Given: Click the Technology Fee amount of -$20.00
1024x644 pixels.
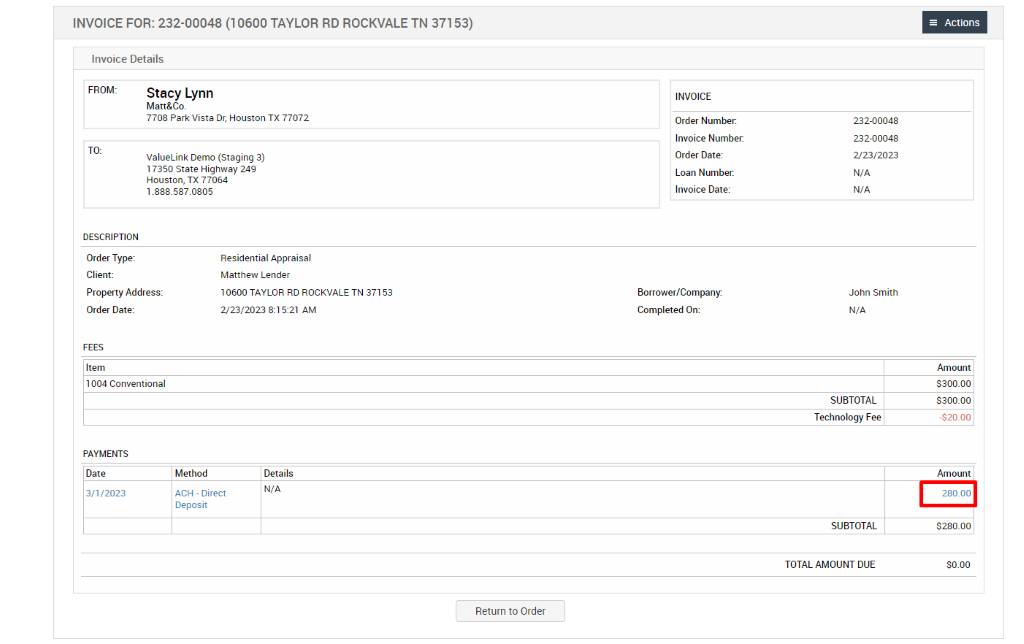Looking at the screenshot, I should pos(955,417).
